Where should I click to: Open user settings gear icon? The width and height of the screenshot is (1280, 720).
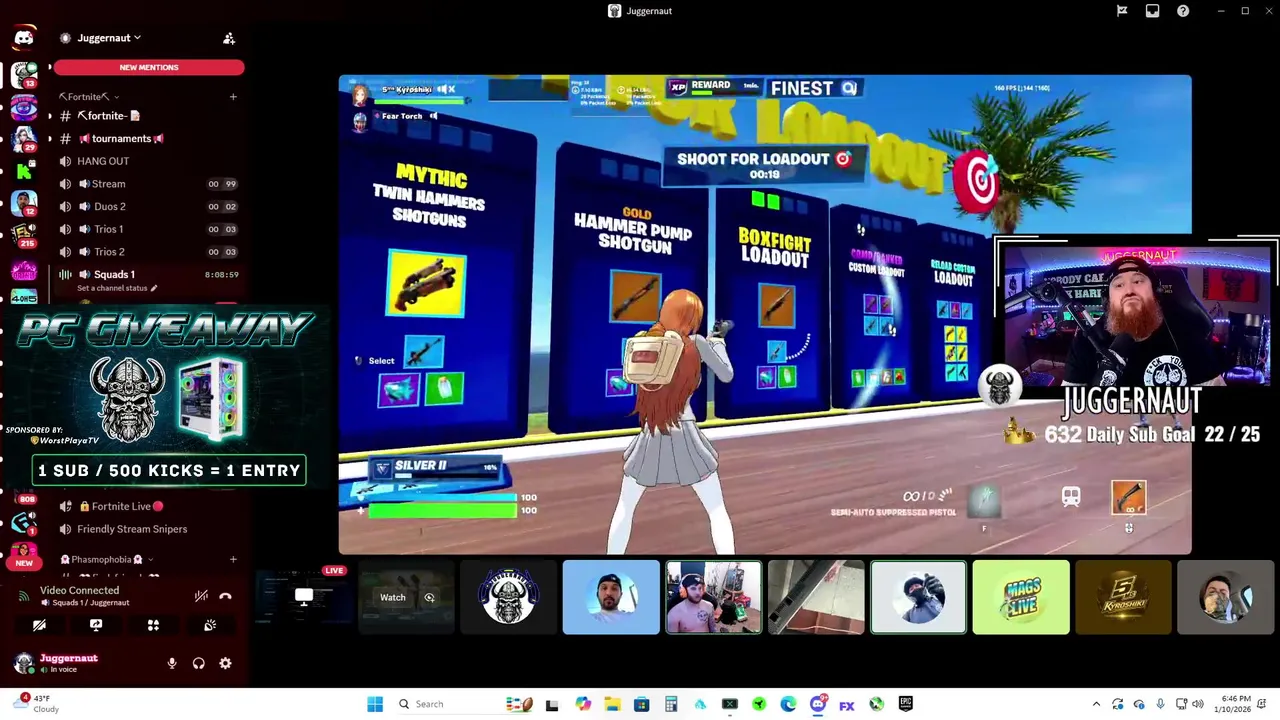click(x=225, y=663)
